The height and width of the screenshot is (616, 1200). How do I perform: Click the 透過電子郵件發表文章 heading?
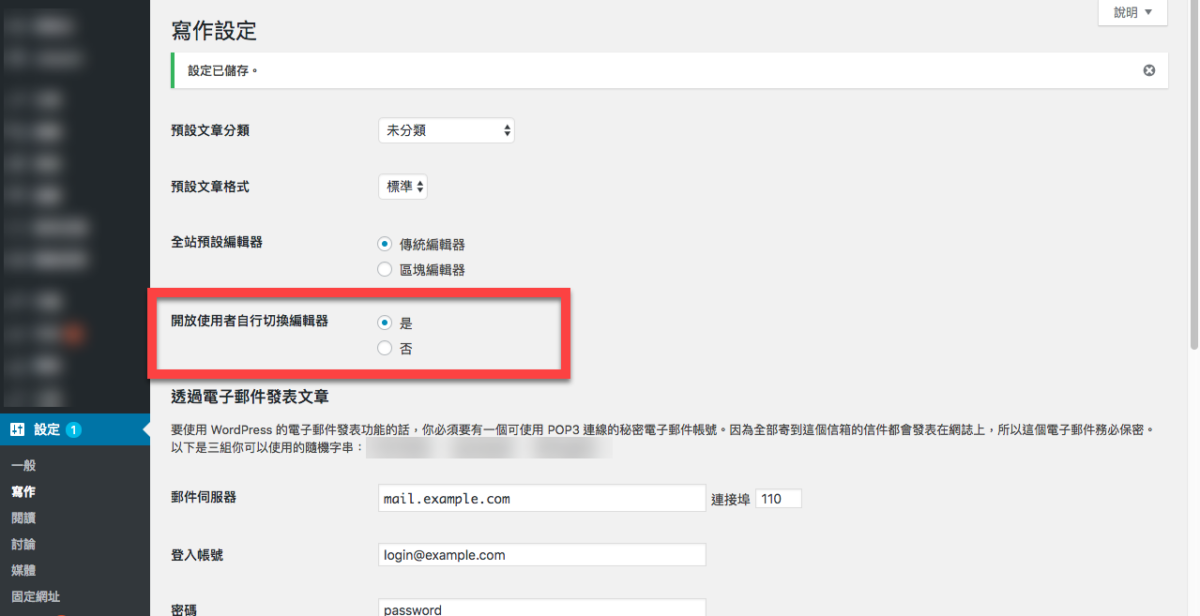click(250, 397)
